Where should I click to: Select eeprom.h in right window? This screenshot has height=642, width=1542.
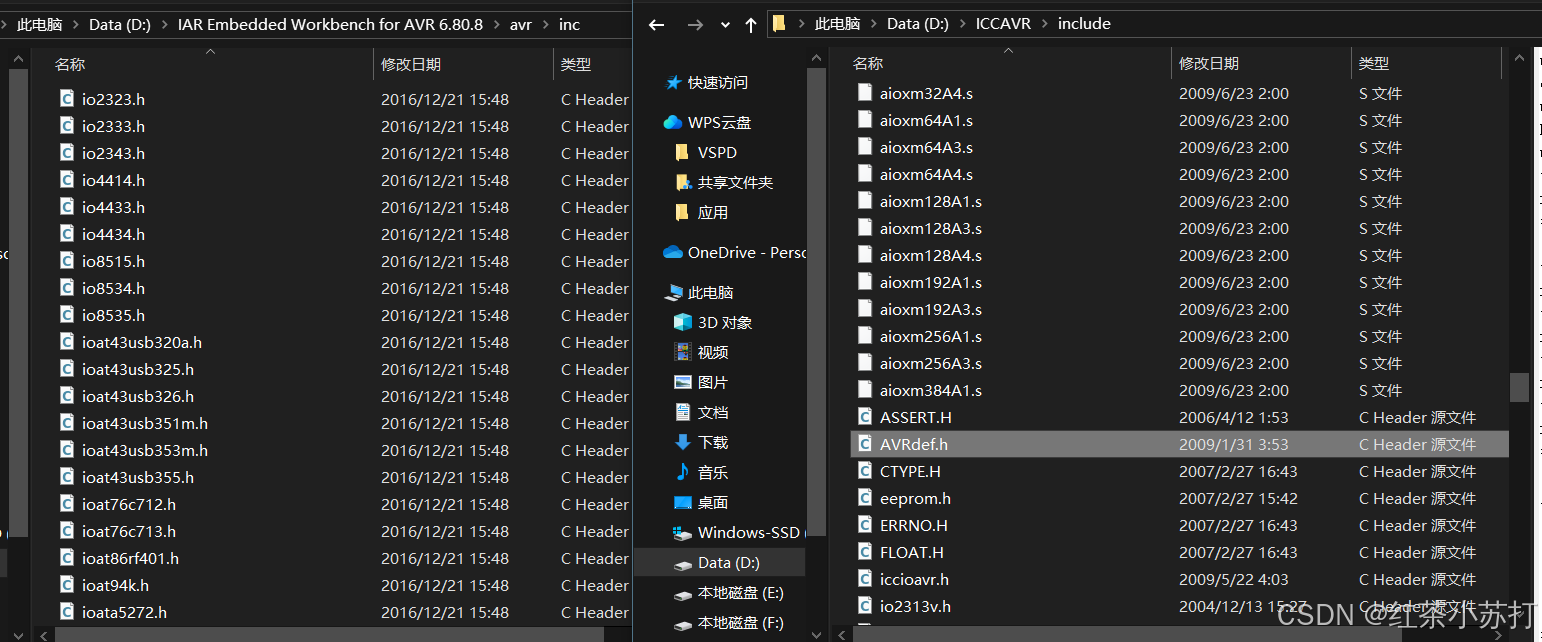(x=915, y=498)
